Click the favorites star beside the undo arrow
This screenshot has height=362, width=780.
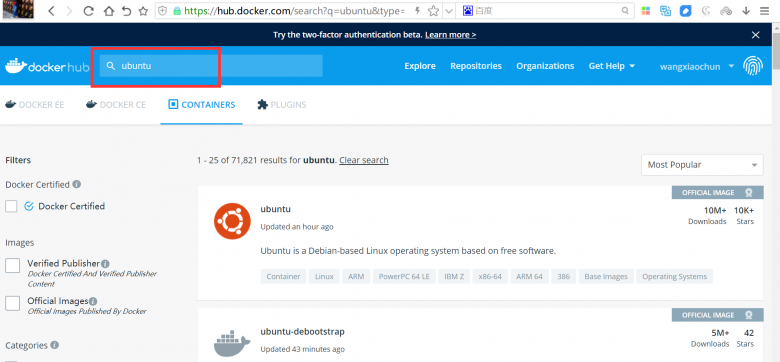143,11
